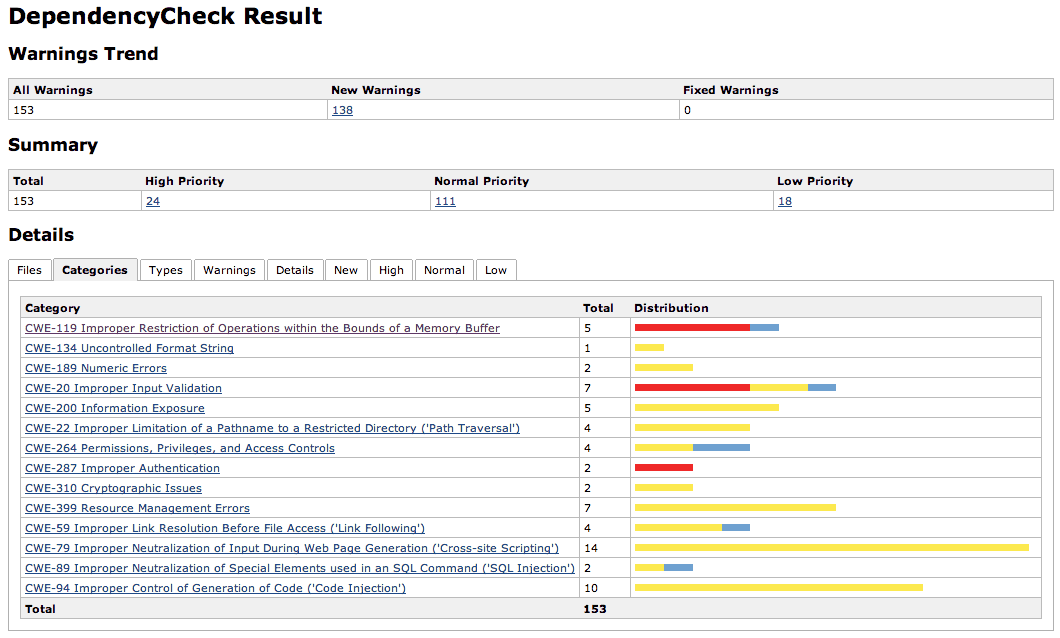Open CWE-89 SQL Injection category
This screenshot has width=1060, height=638.
299,568
